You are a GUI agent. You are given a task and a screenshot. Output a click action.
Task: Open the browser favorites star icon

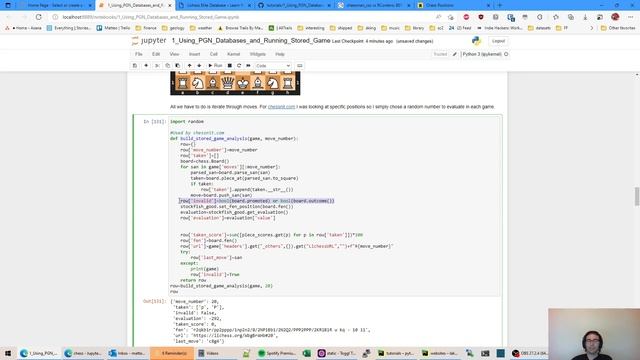click(556, 17)
